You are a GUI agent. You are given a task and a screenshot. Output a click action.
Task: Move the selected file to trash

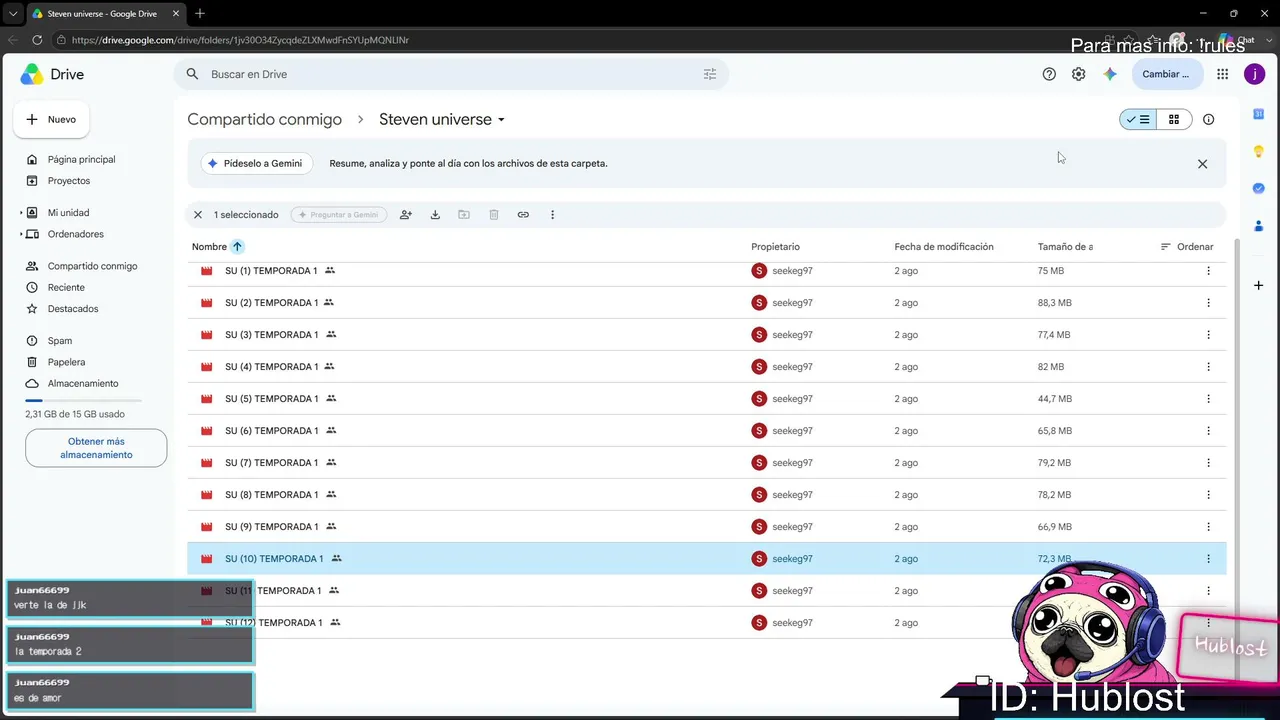pyautogui.click(x=493, y=214)
